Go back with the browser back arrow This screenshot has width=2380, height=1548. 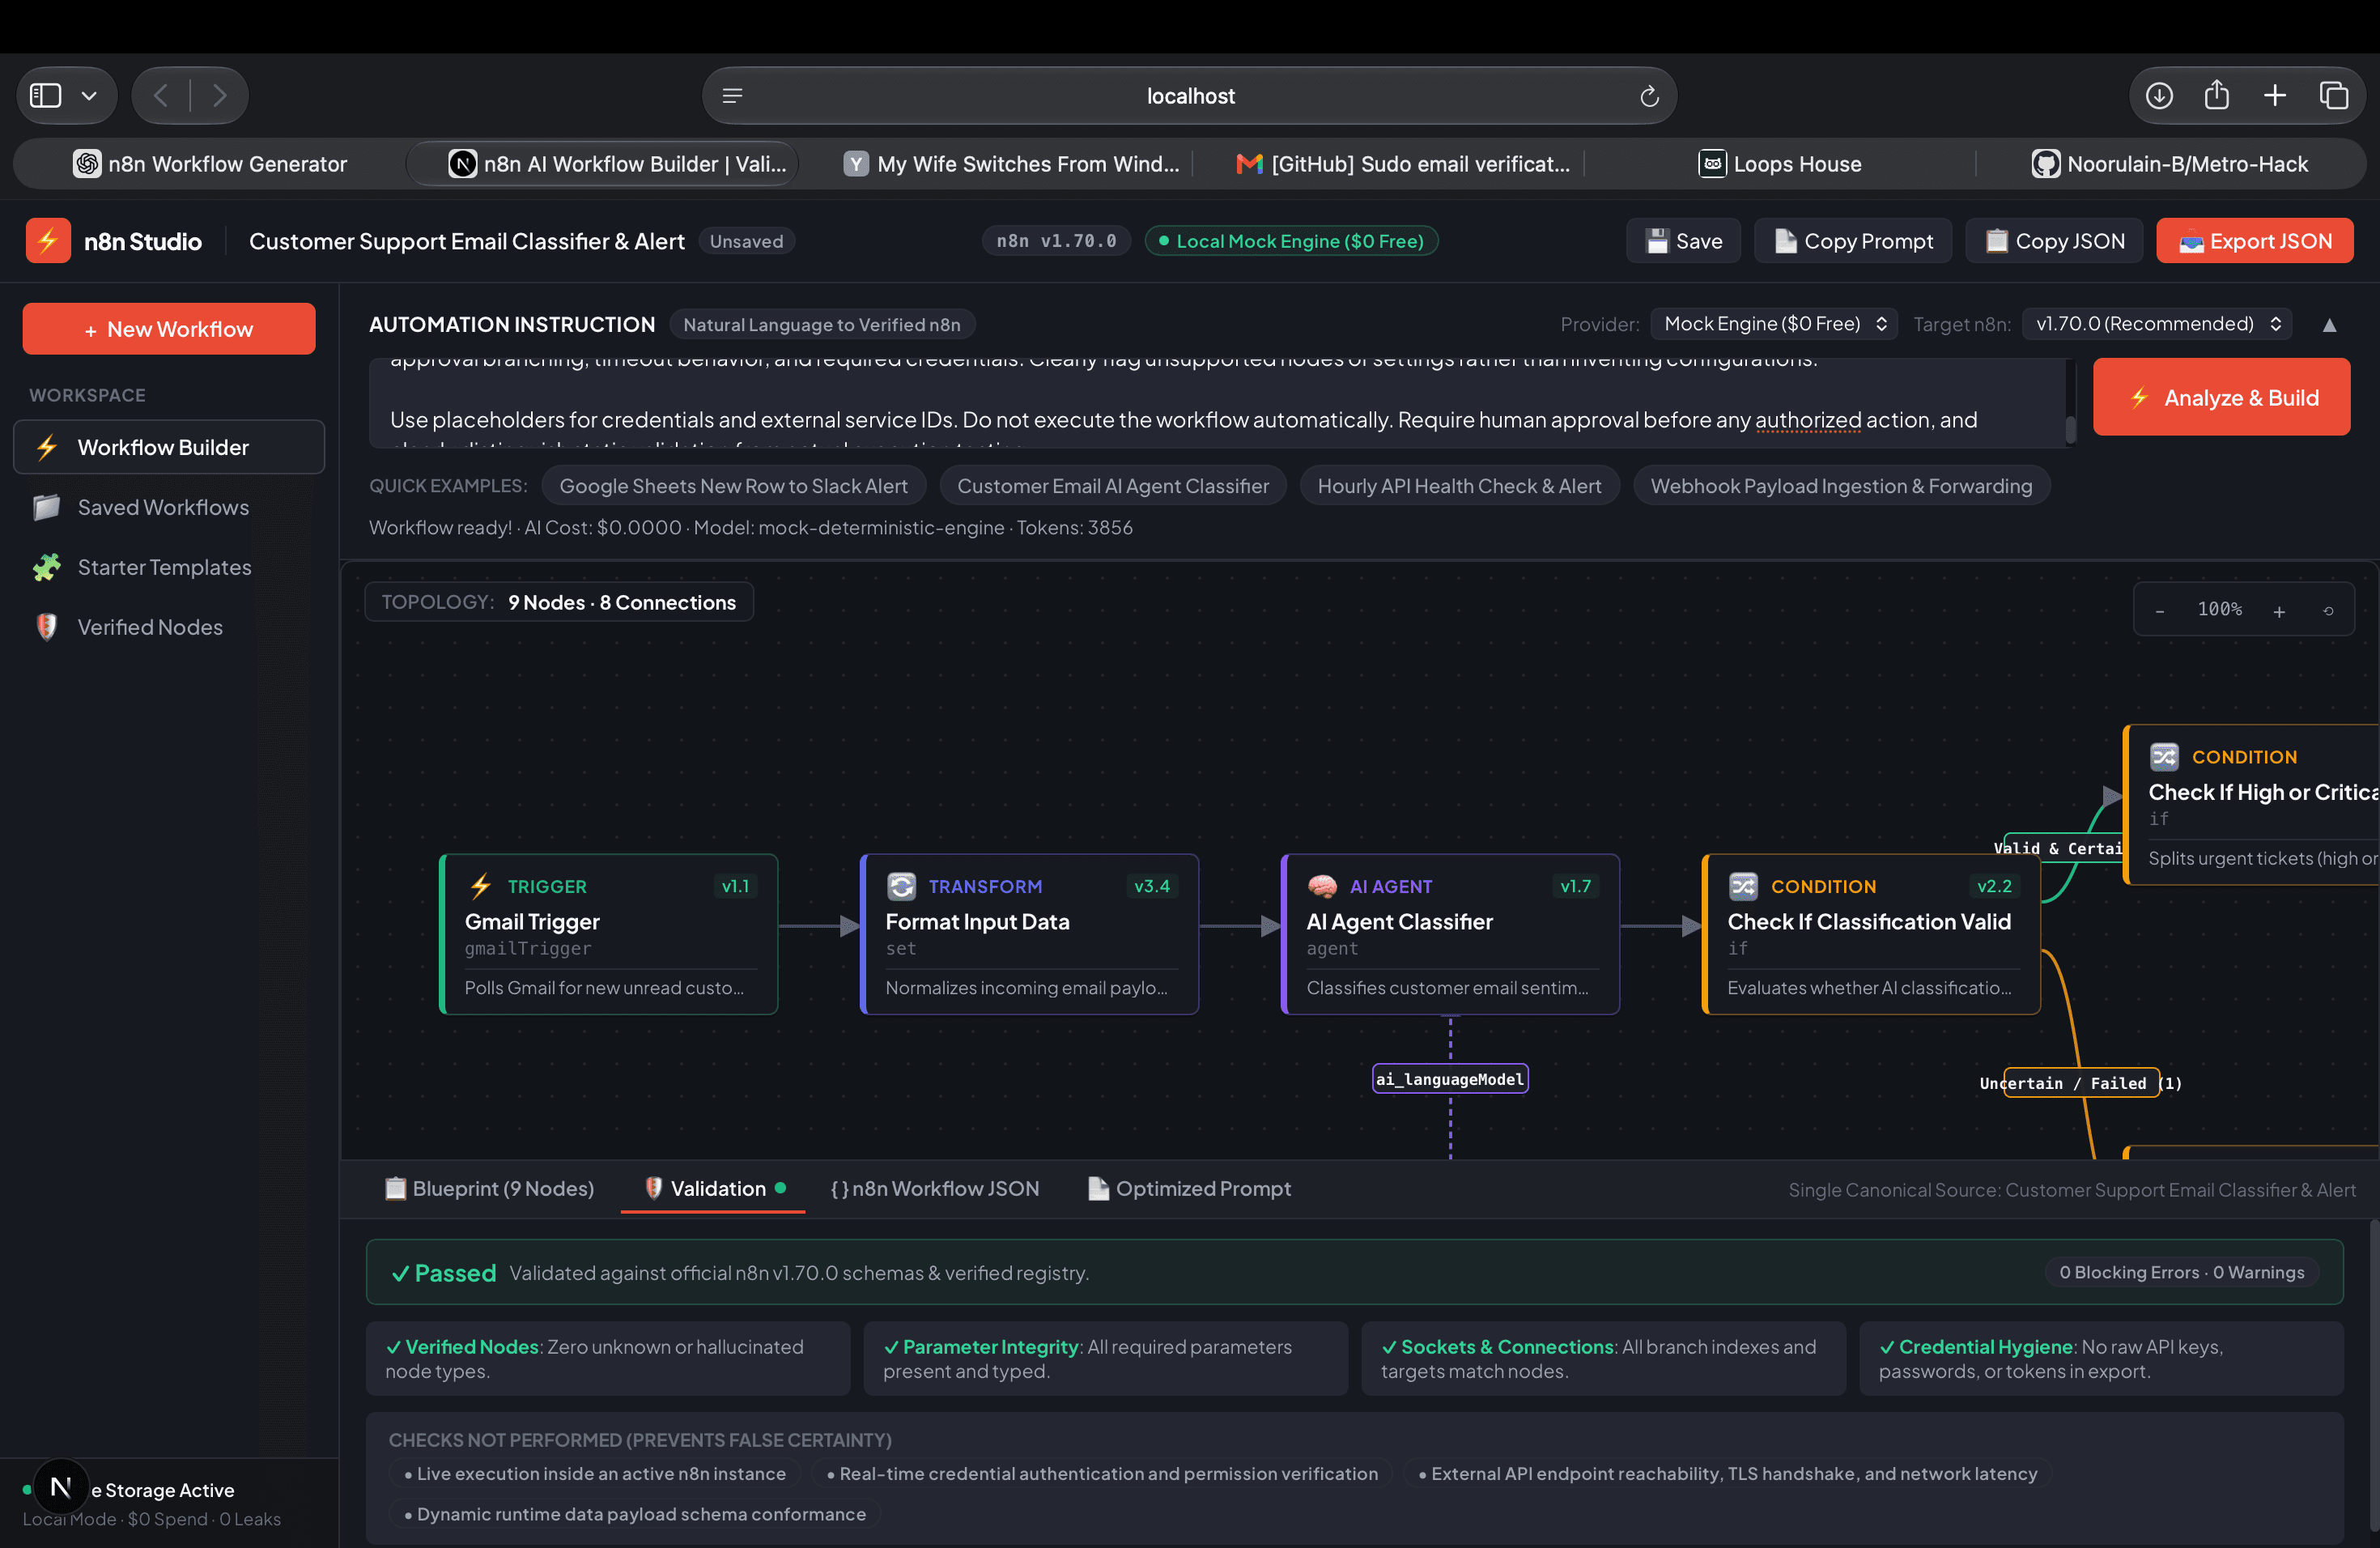click(161, 95)
